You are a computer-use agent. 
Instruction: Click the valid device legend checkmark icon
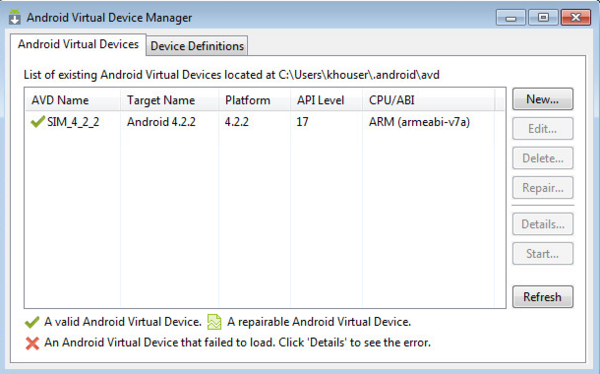(32, 322)
